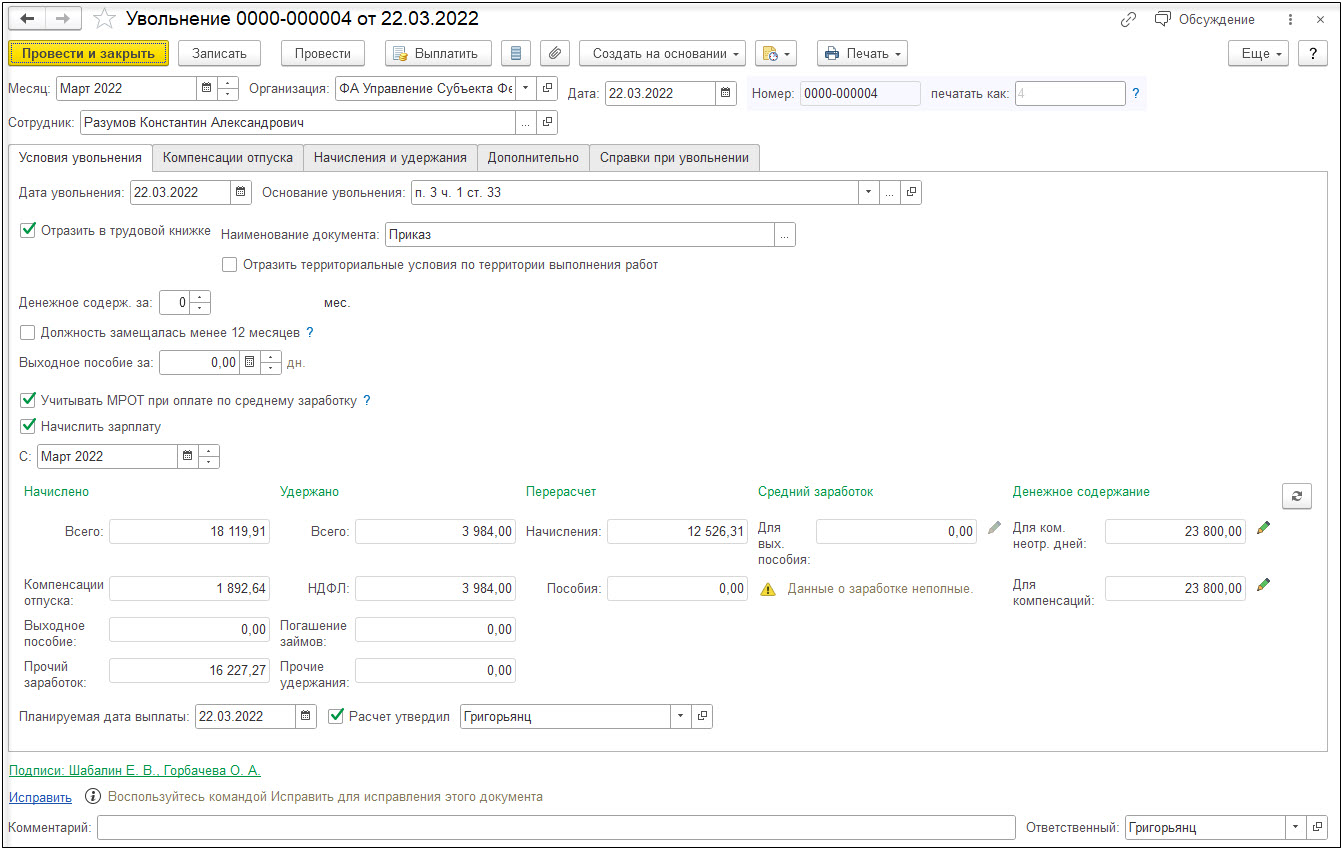Open calculator for Выходное пособие days

(x=250, y=362)
